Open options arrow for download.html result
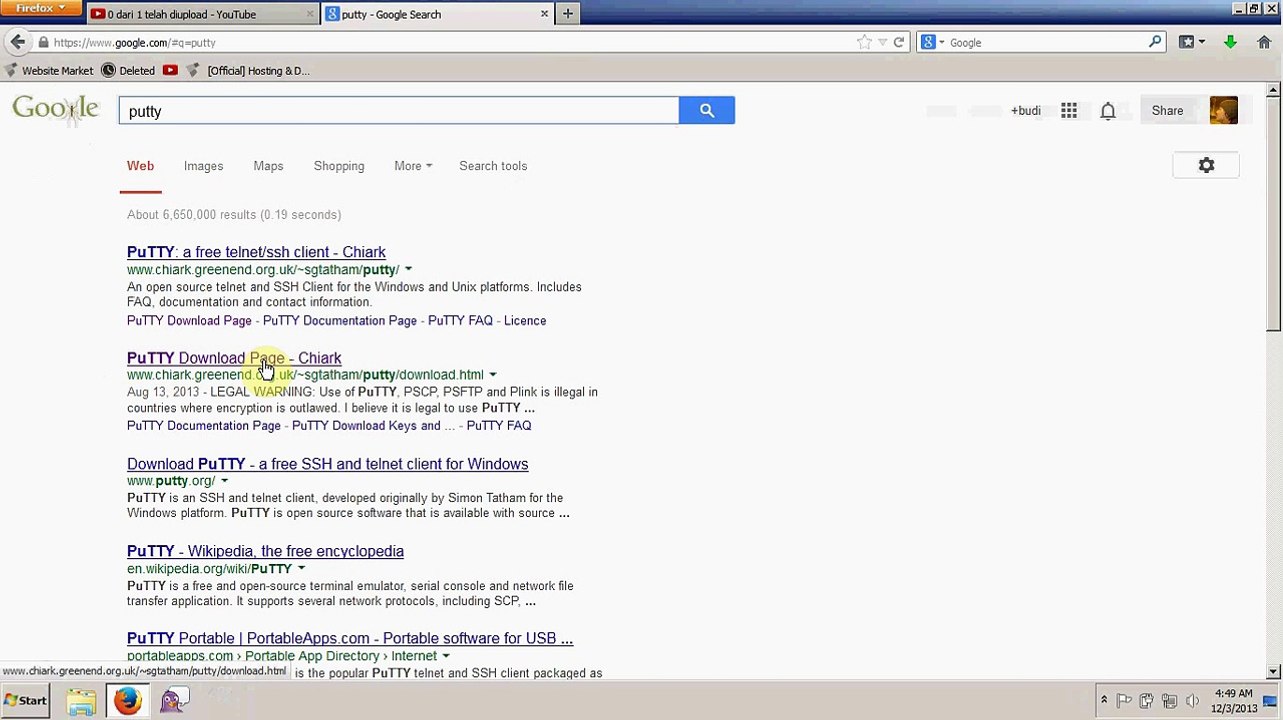The image size is (1283, 720). coord(492,375)
